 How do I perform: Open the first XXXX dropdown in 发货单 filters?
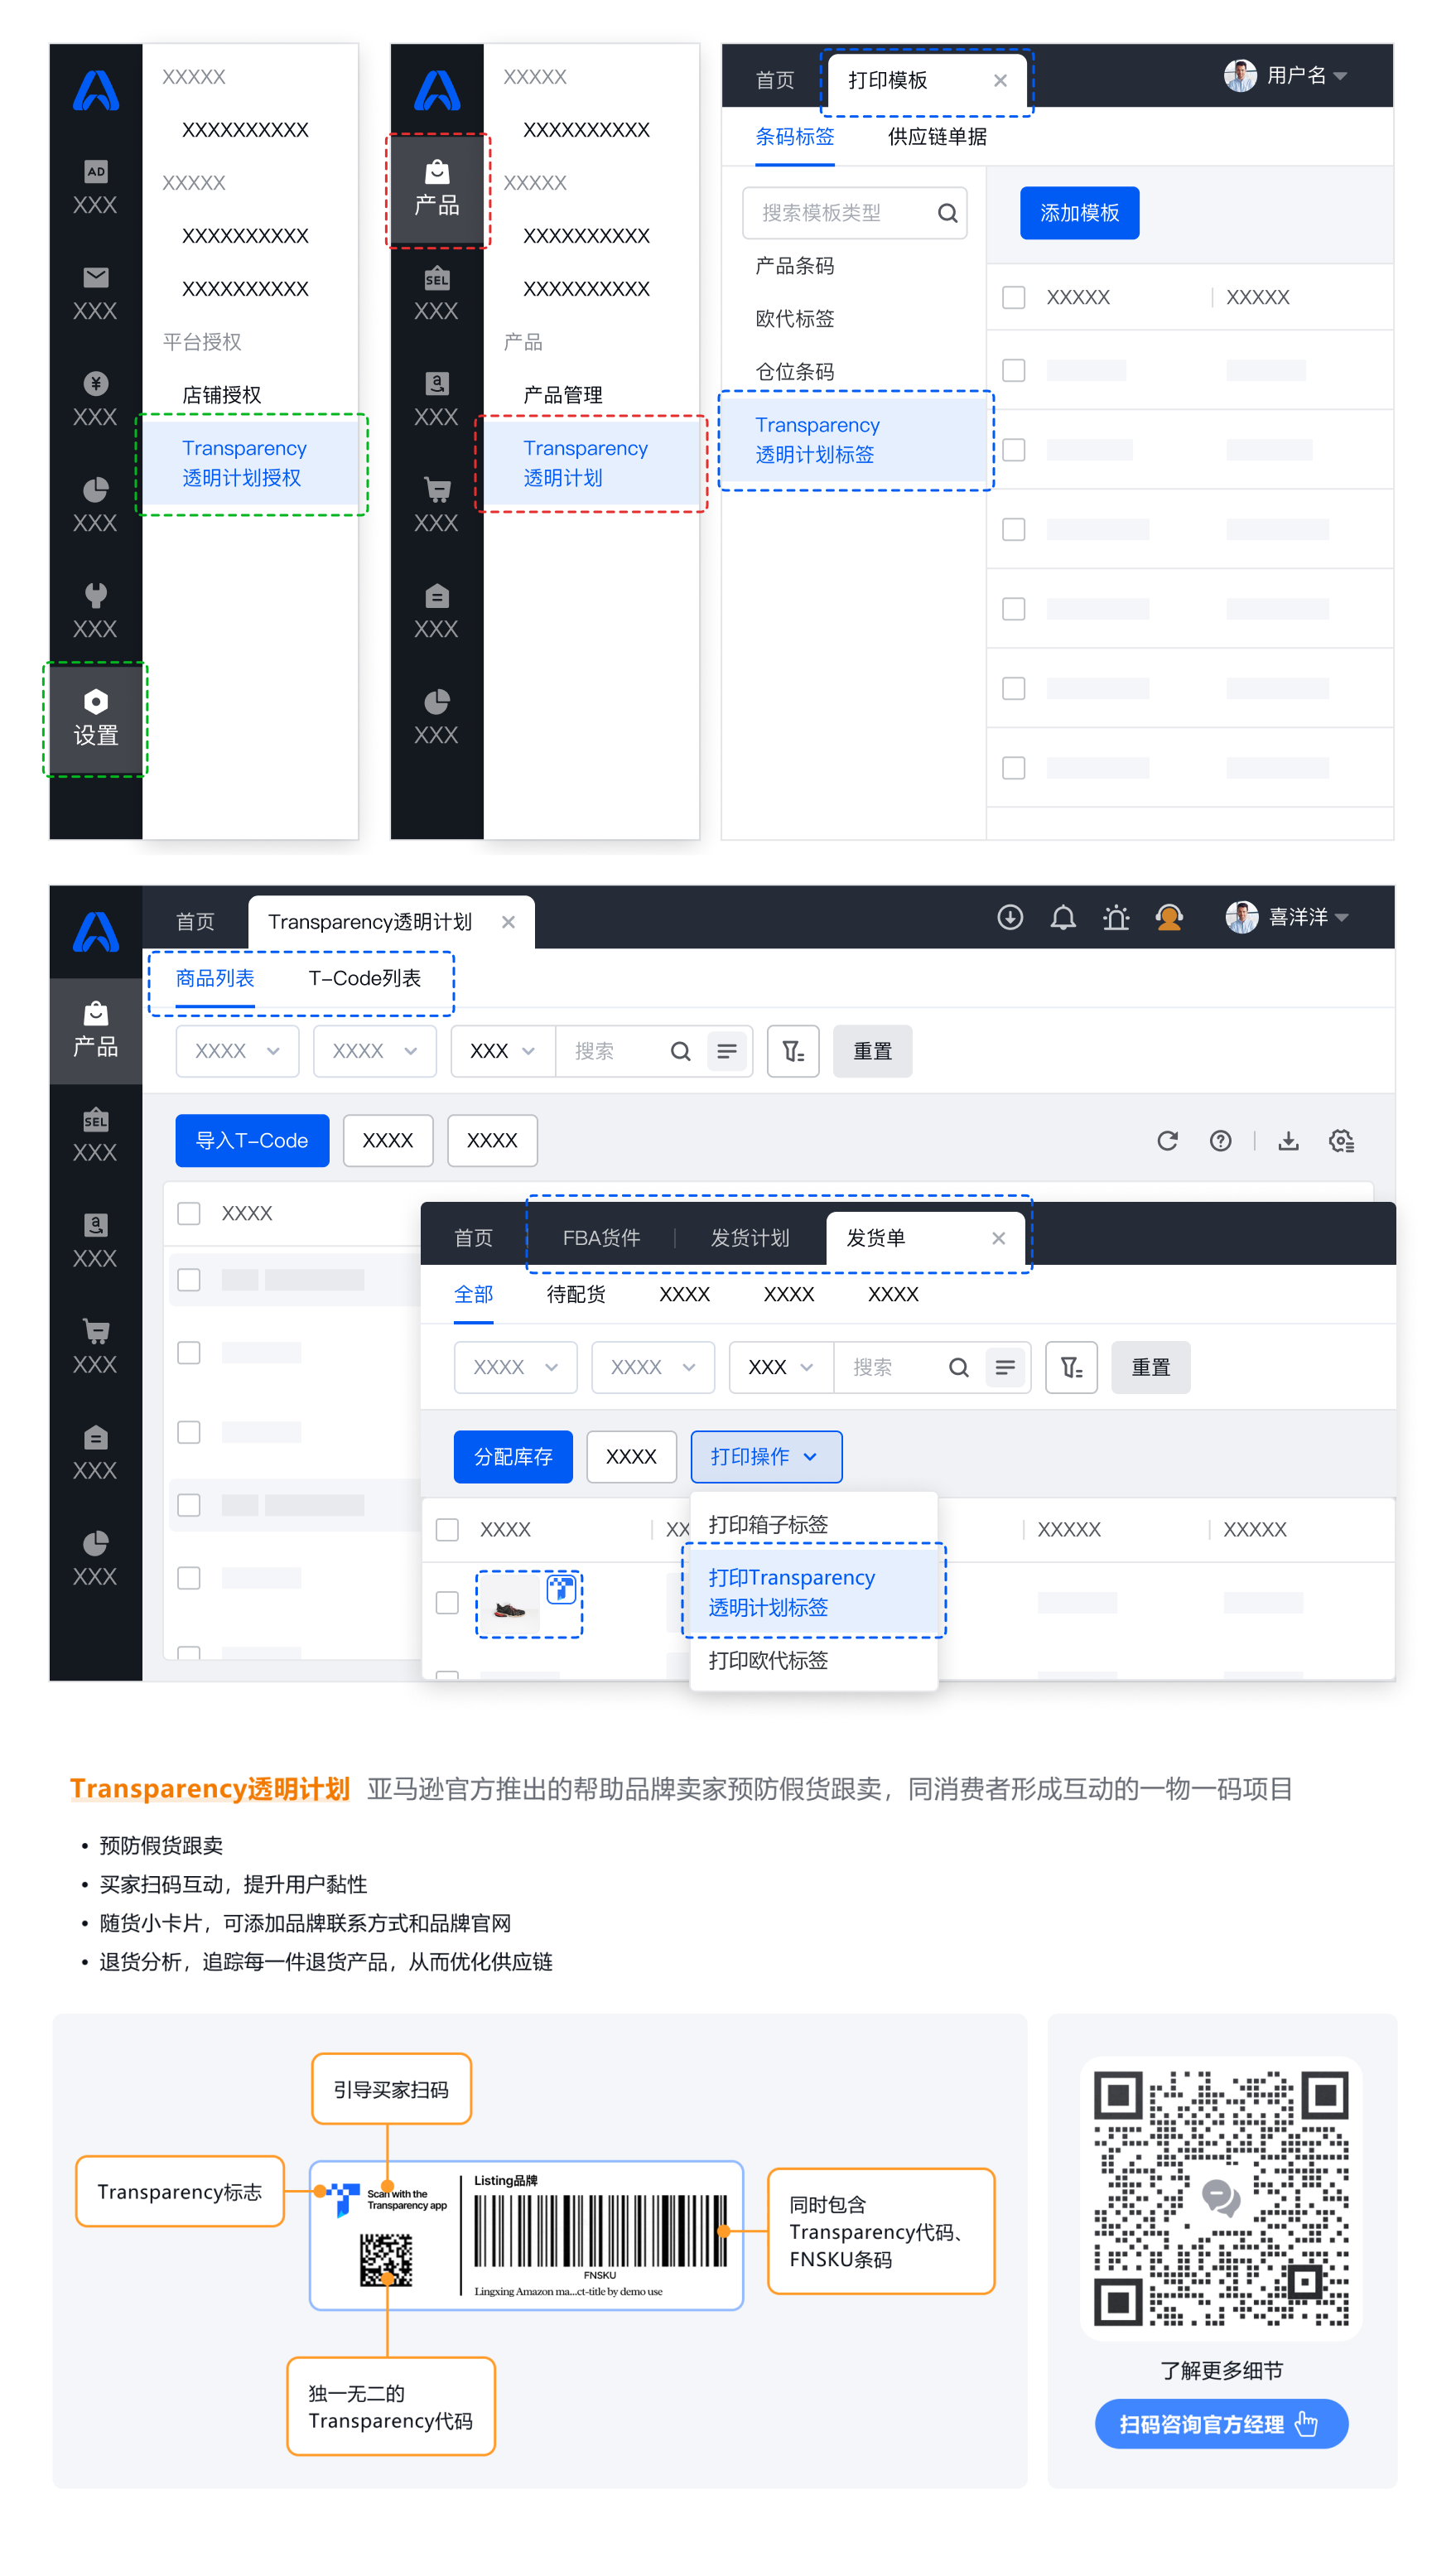coord(515,1367)
